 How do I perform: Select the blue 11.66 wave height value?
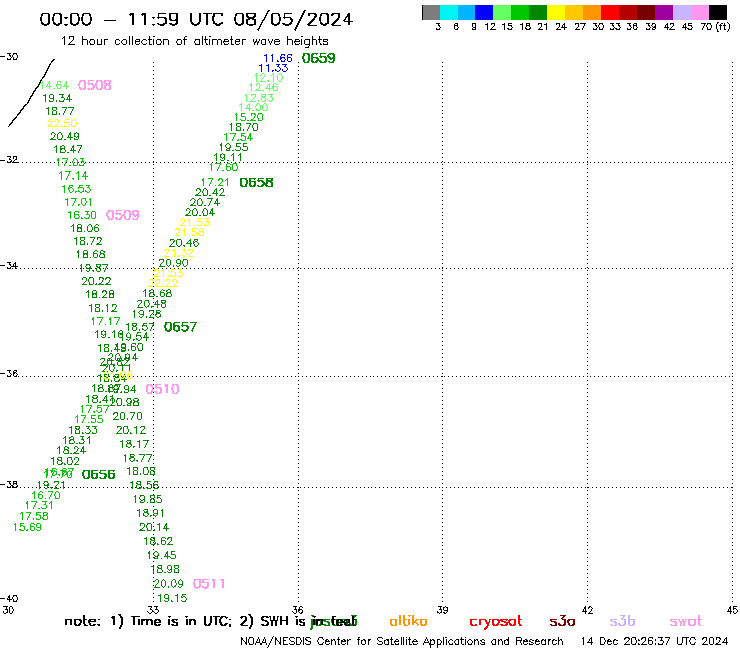pyautogui.click(x=278, y=58)
